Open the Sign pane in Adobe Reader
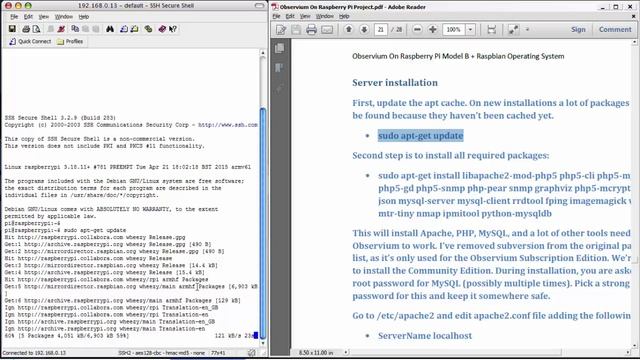The image size is (640, 360). click(578, 29)
